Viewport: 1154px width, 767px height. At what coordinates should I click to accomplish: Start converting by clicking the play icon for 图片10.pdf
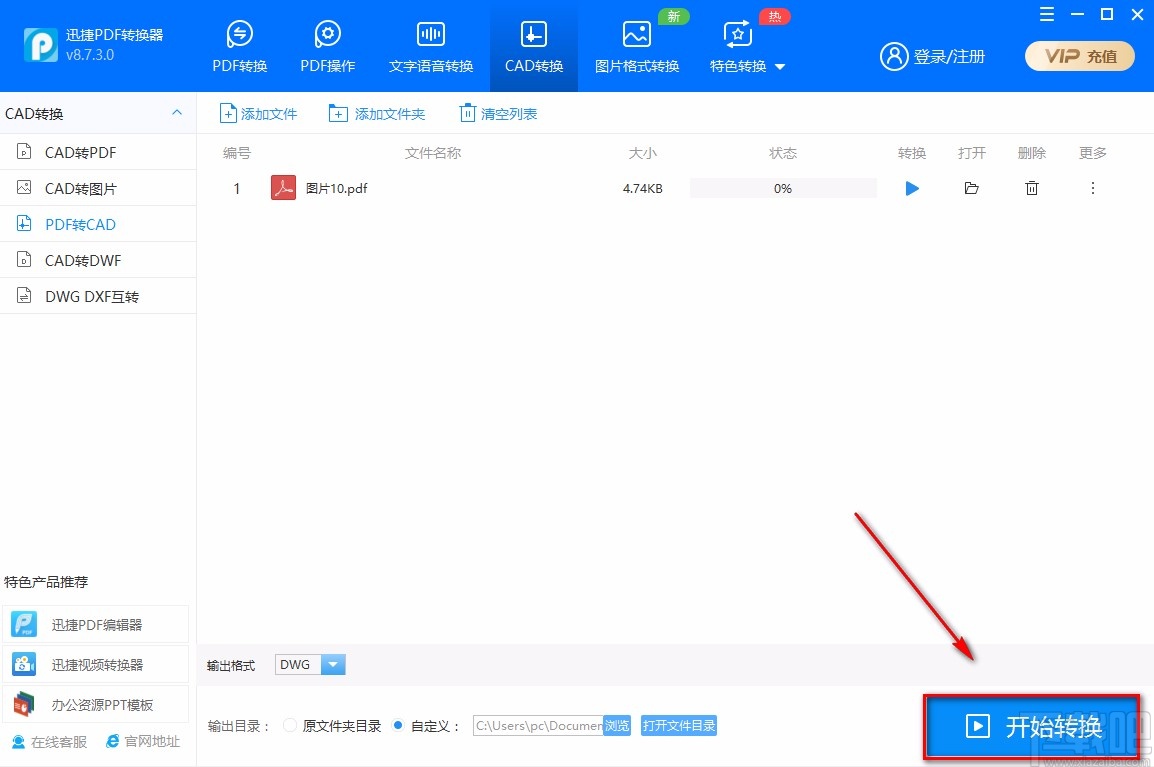(911, 188)
